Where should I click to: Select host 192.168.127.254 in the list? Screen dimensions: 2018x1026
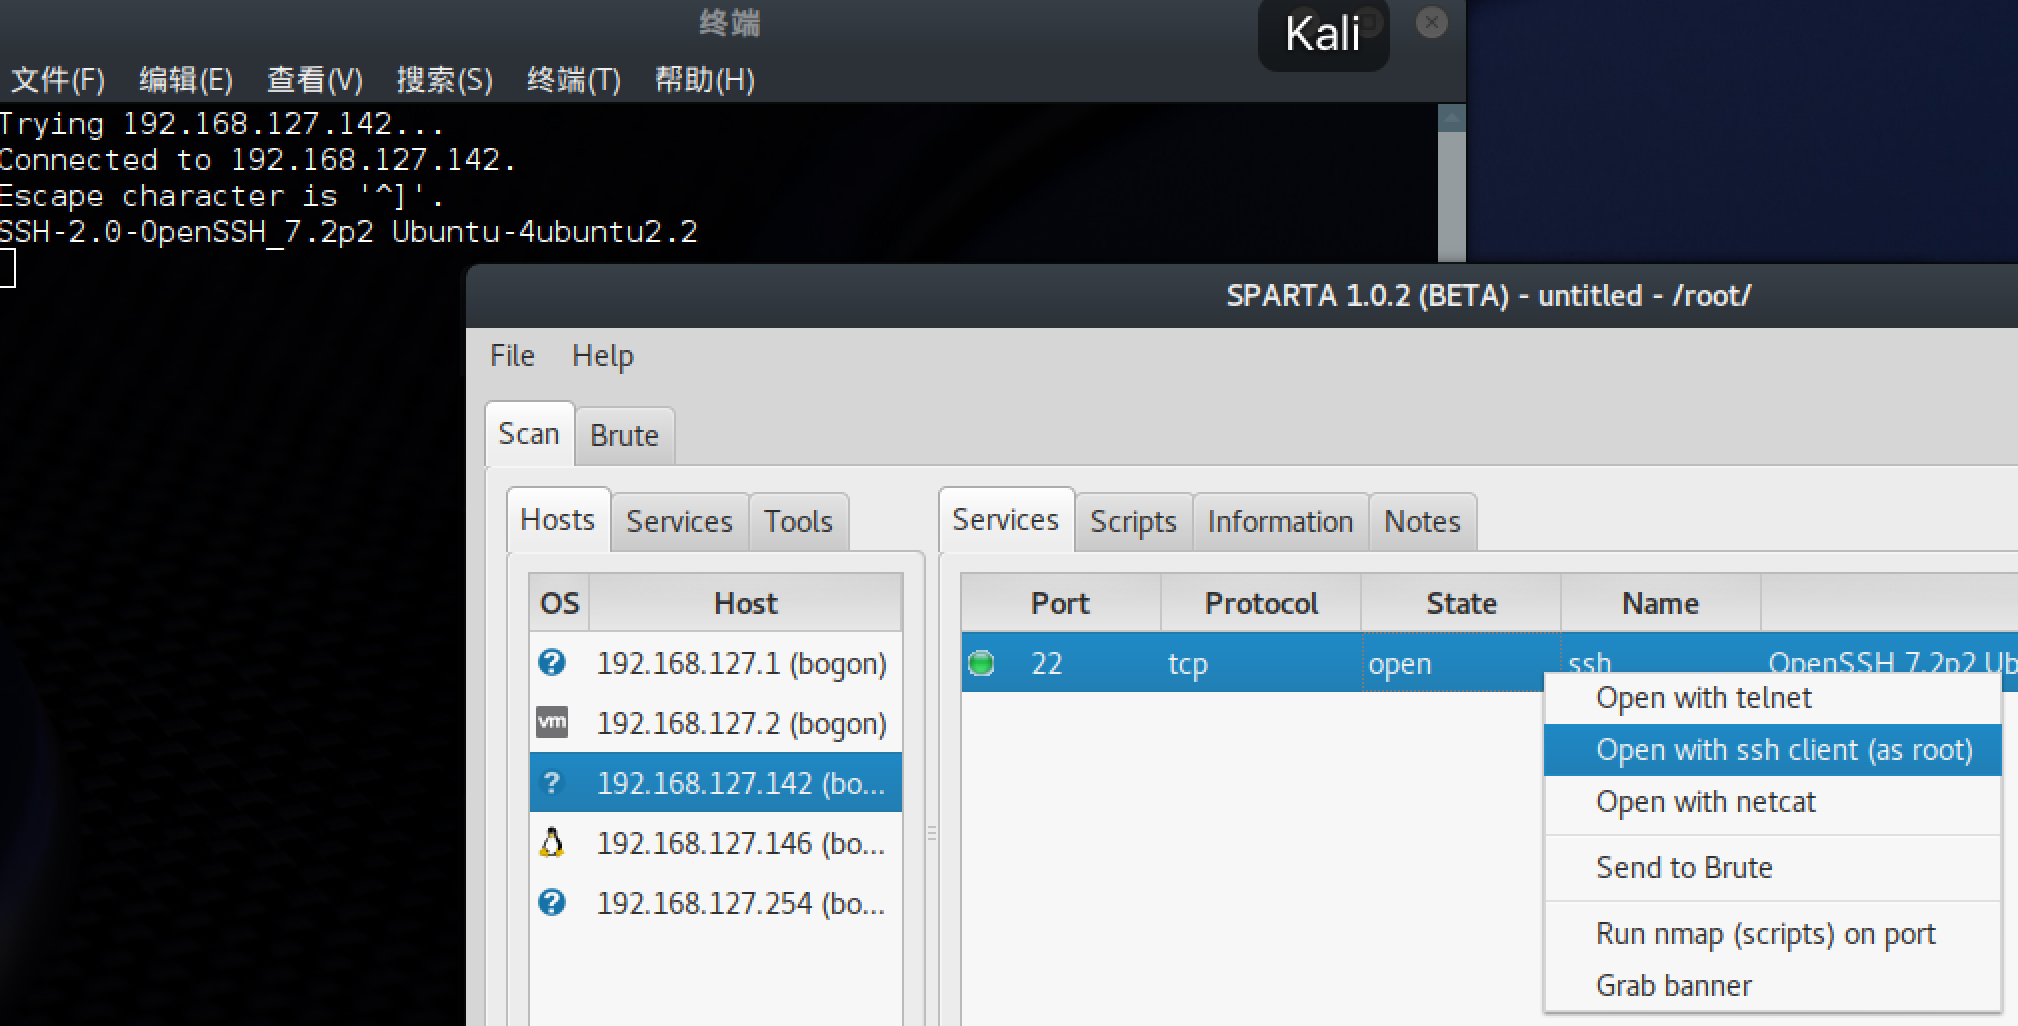[x=716, y=903]
